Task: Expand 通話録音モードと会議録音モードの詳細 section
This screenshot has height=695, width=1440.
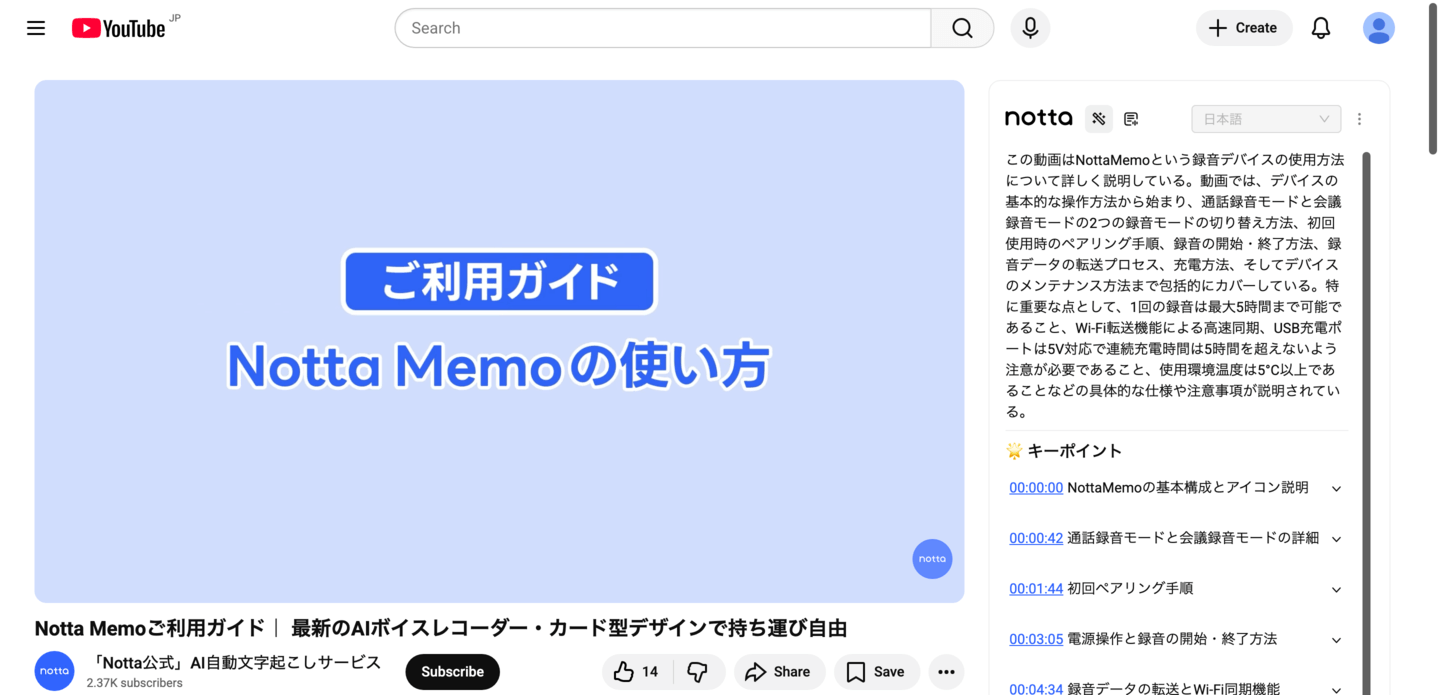Action: 1336,539
